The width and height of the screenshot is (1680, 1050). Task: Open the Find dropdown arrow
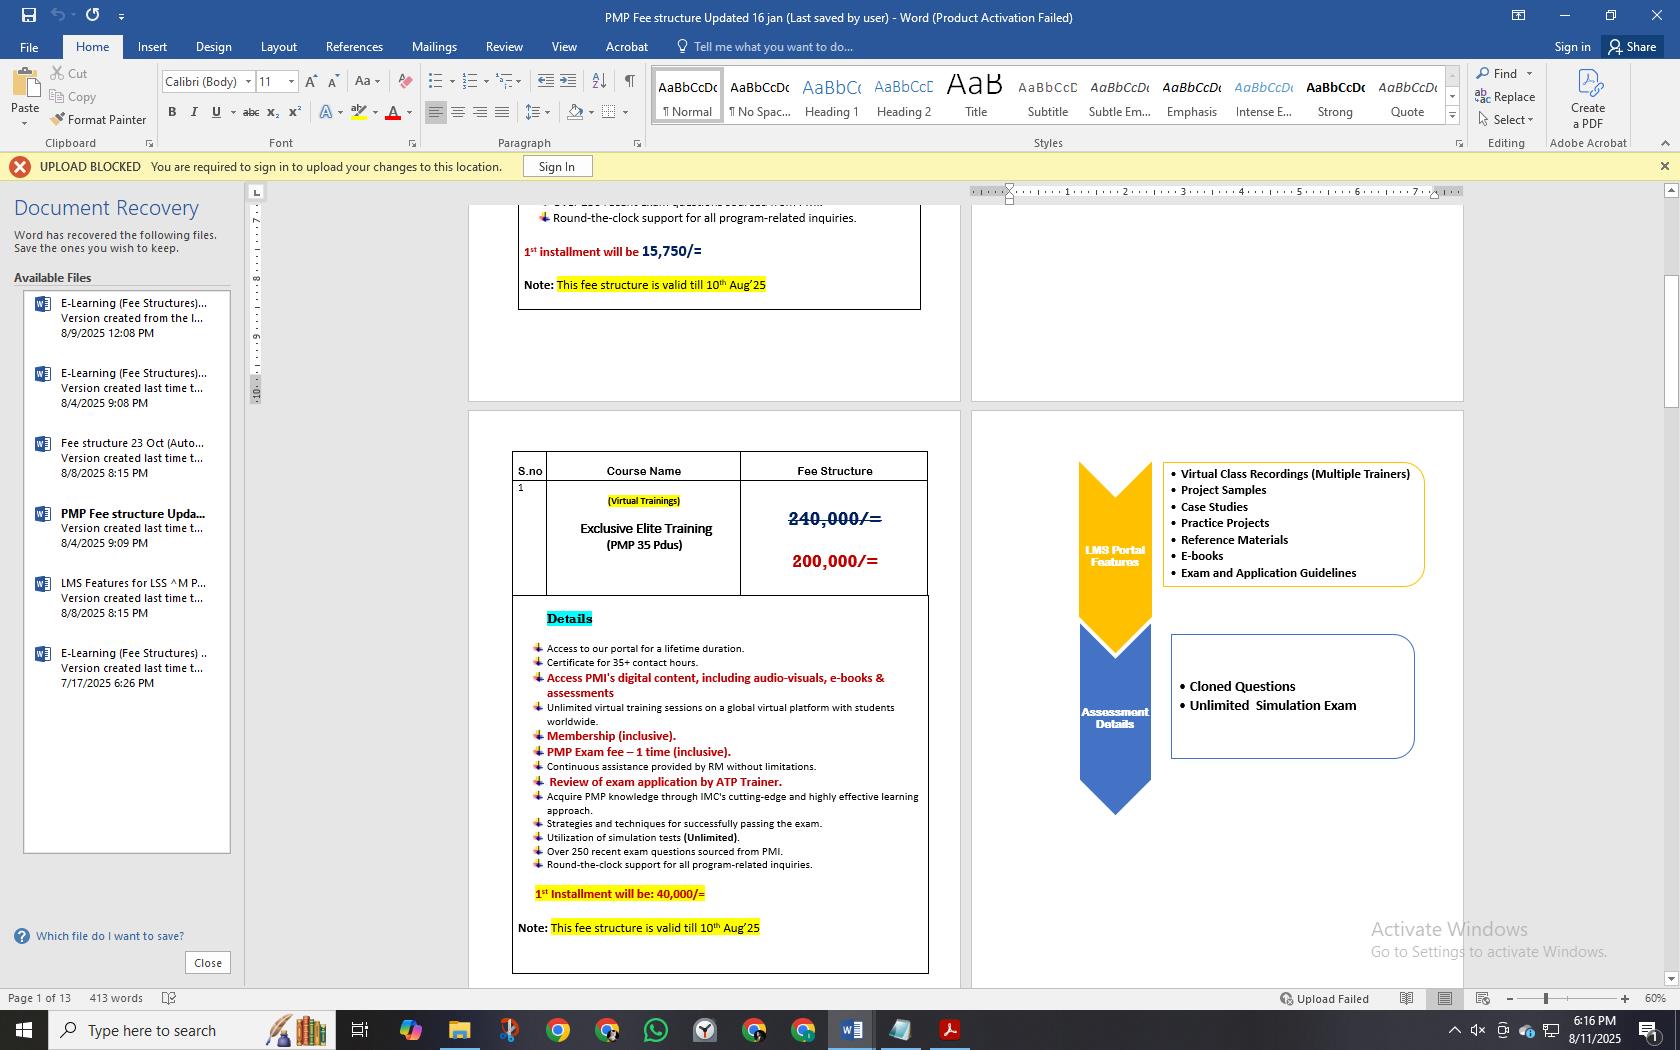pyautogui.click(x=1529, y=74)
